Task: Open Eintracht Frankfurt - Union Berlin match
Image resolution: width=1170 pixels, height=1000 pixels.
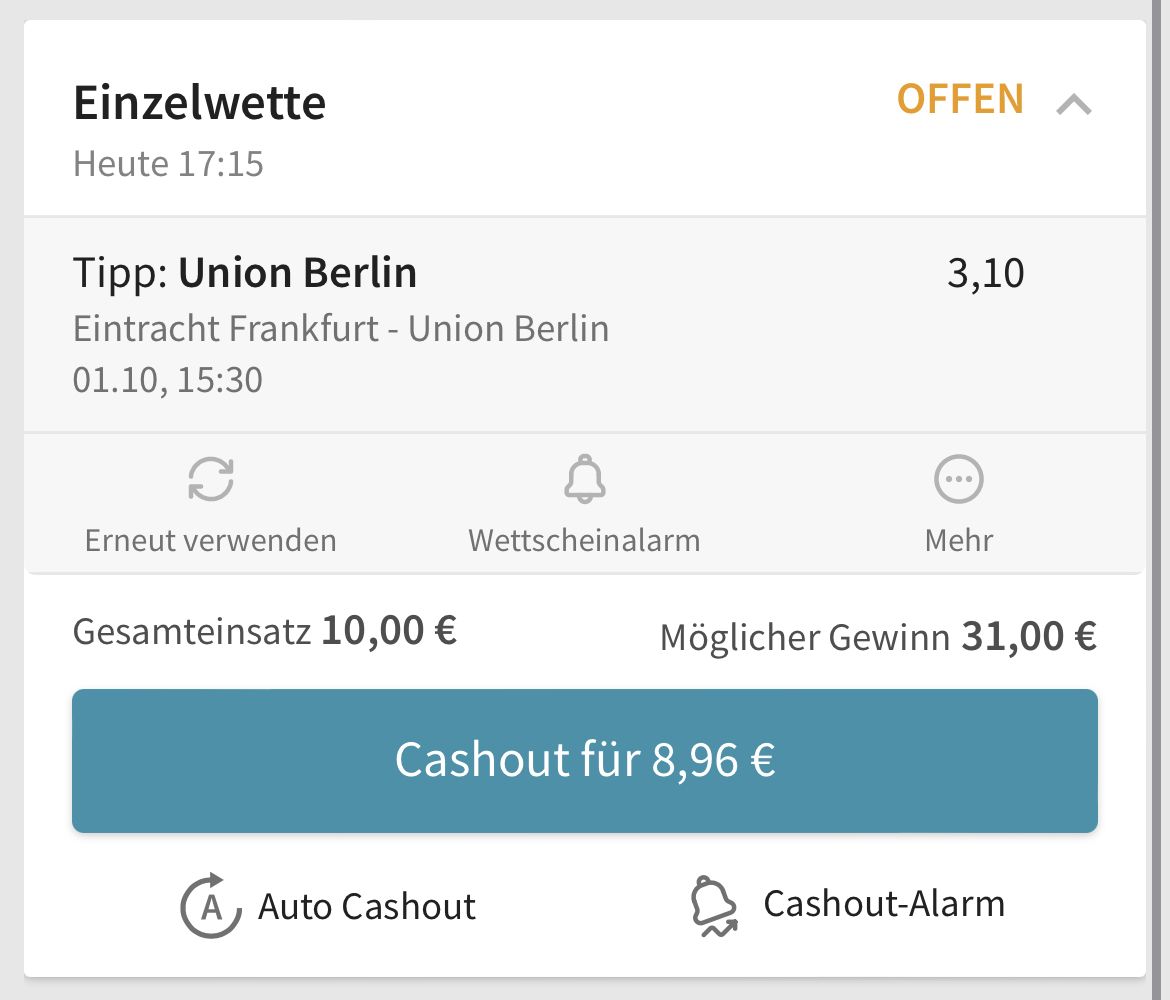Action: (x=341, y=329)
